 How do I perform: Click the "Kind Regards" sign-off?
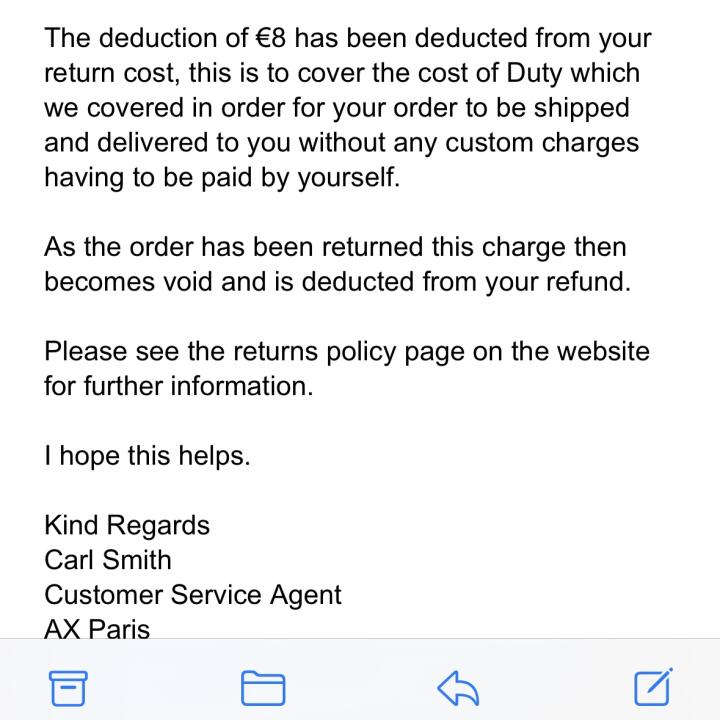coord(127,525)
